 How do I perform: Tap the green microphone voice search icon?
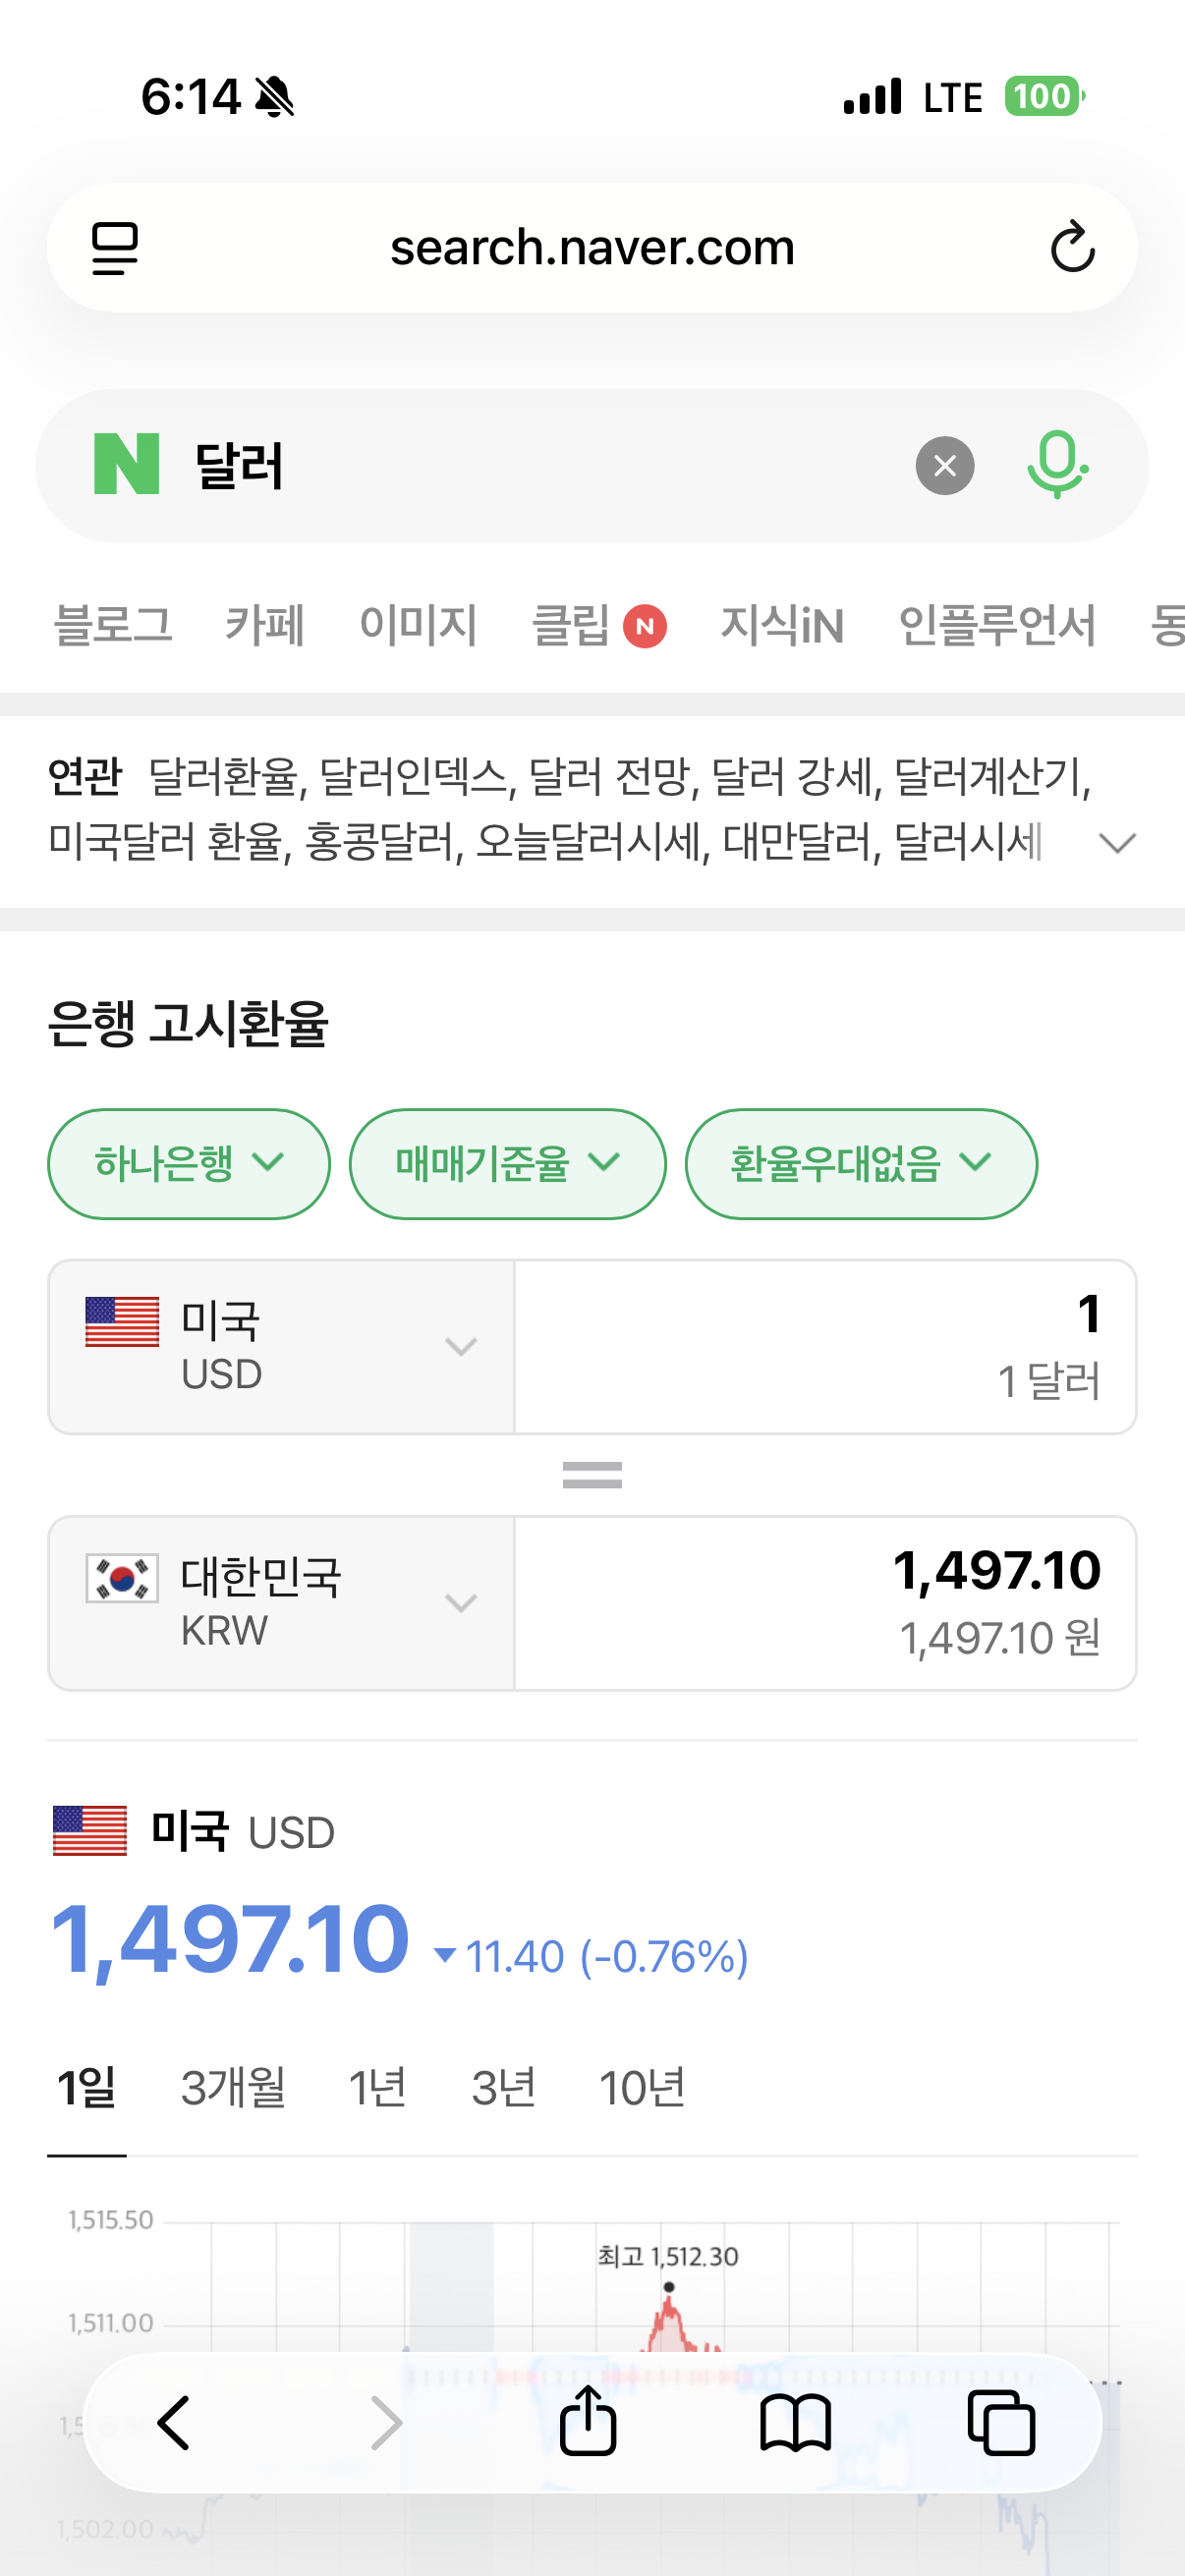(1057, 465)
